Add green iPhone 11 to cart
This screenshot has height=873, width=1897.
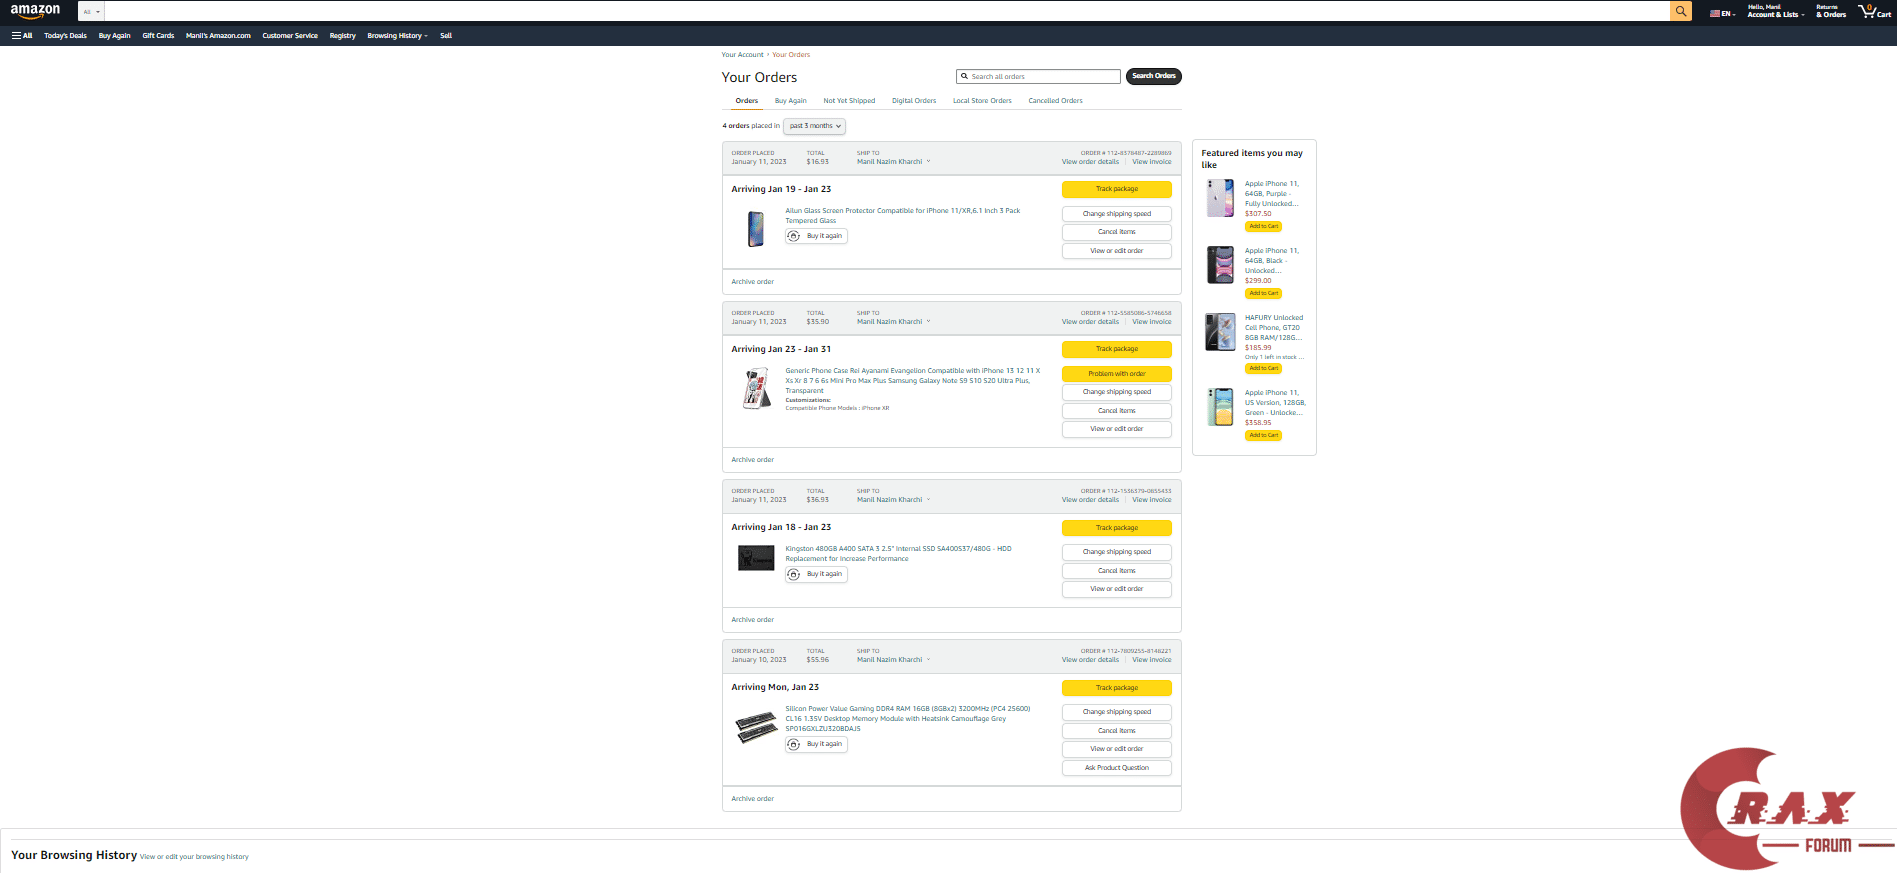(1264, 435)
